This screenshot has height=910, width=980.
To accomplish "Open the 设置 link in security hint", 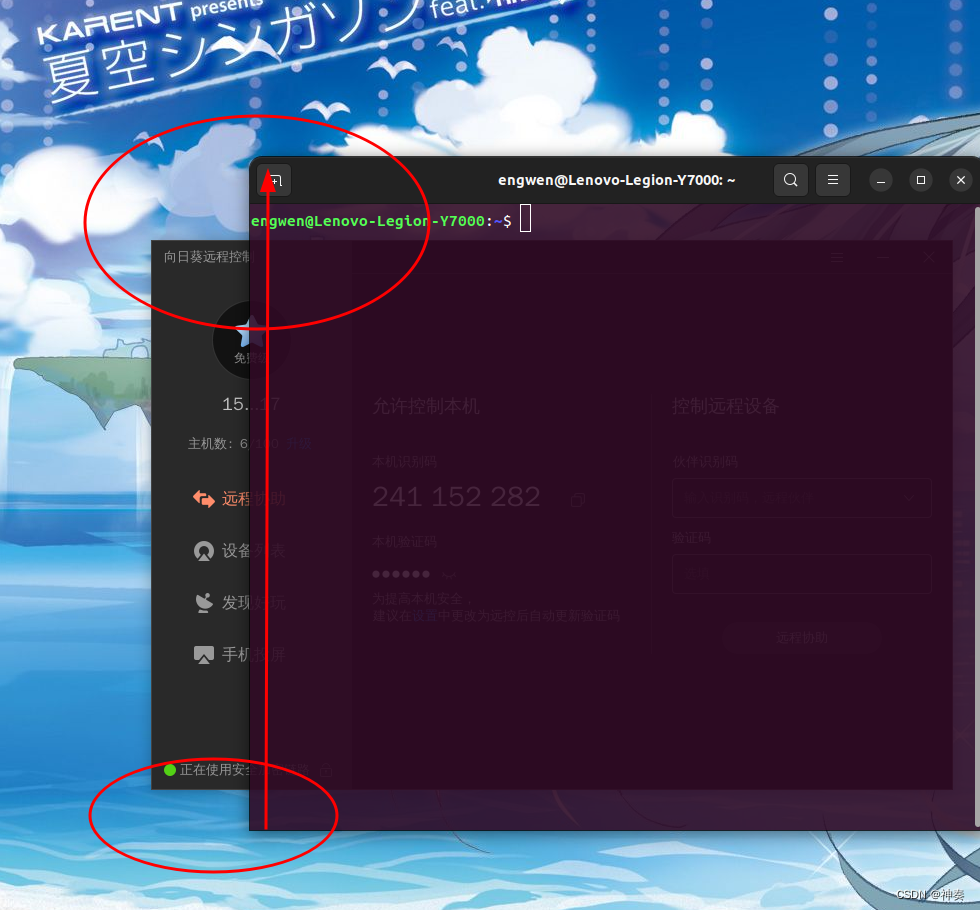I will click(x=424, y=616).
